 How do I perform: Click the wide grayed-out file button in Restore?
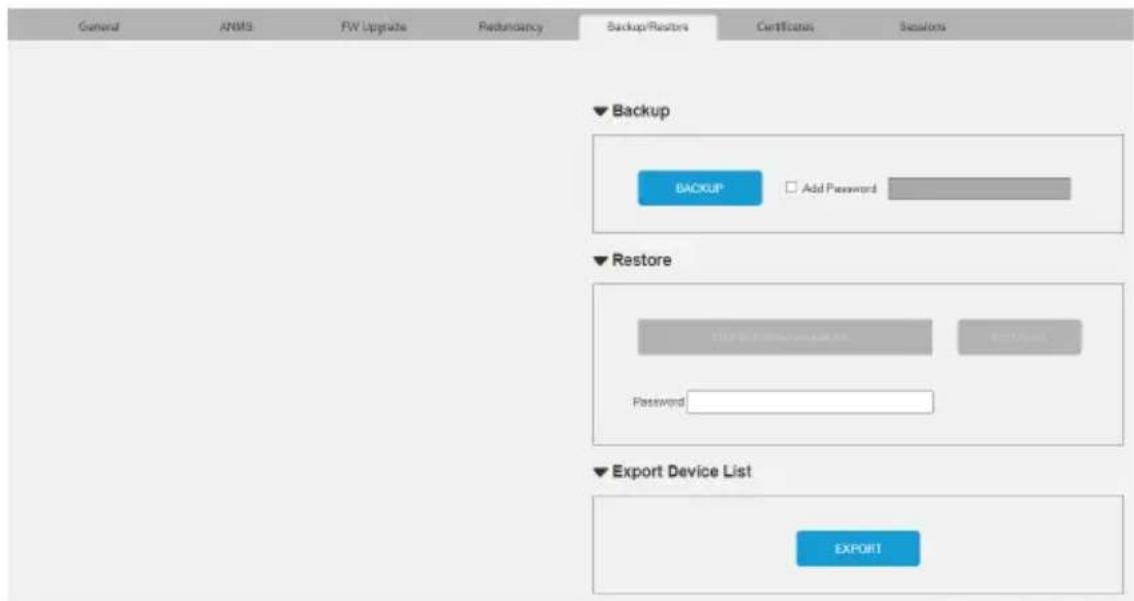click(785, 337)
